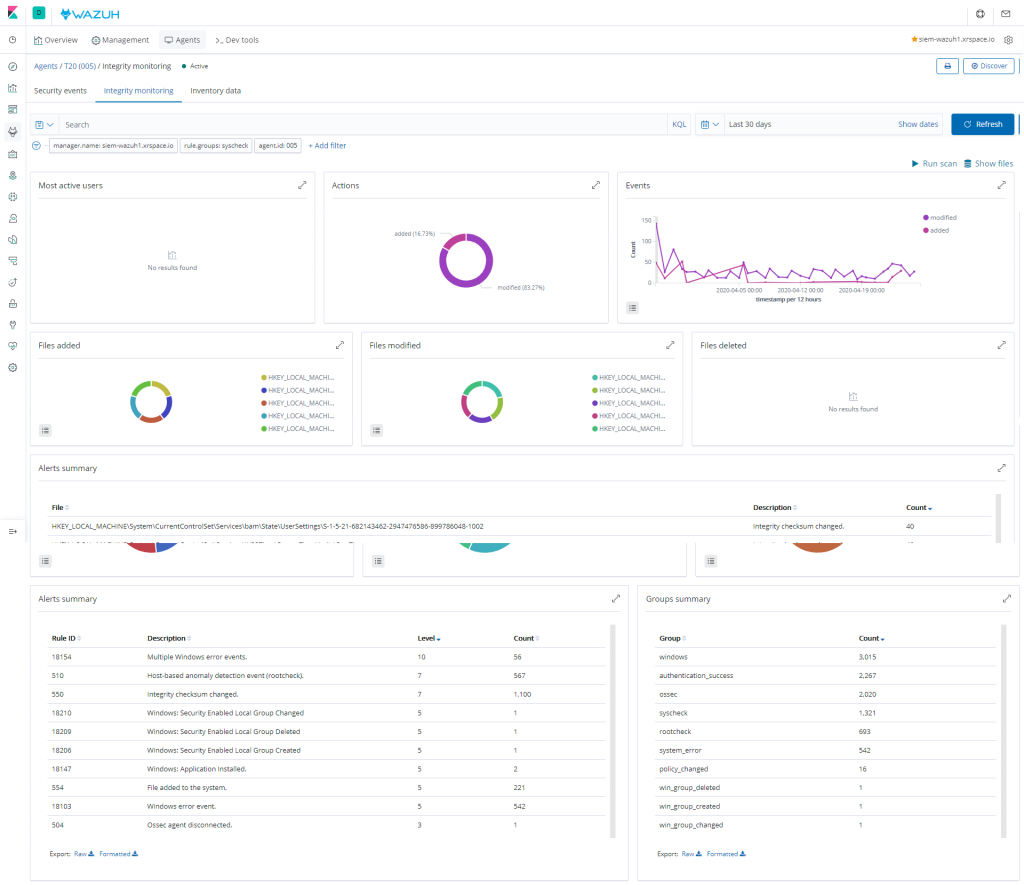Click the Last 30 days time range
1024x885 pixels.
pyautogui.click(x=750, y=124)
